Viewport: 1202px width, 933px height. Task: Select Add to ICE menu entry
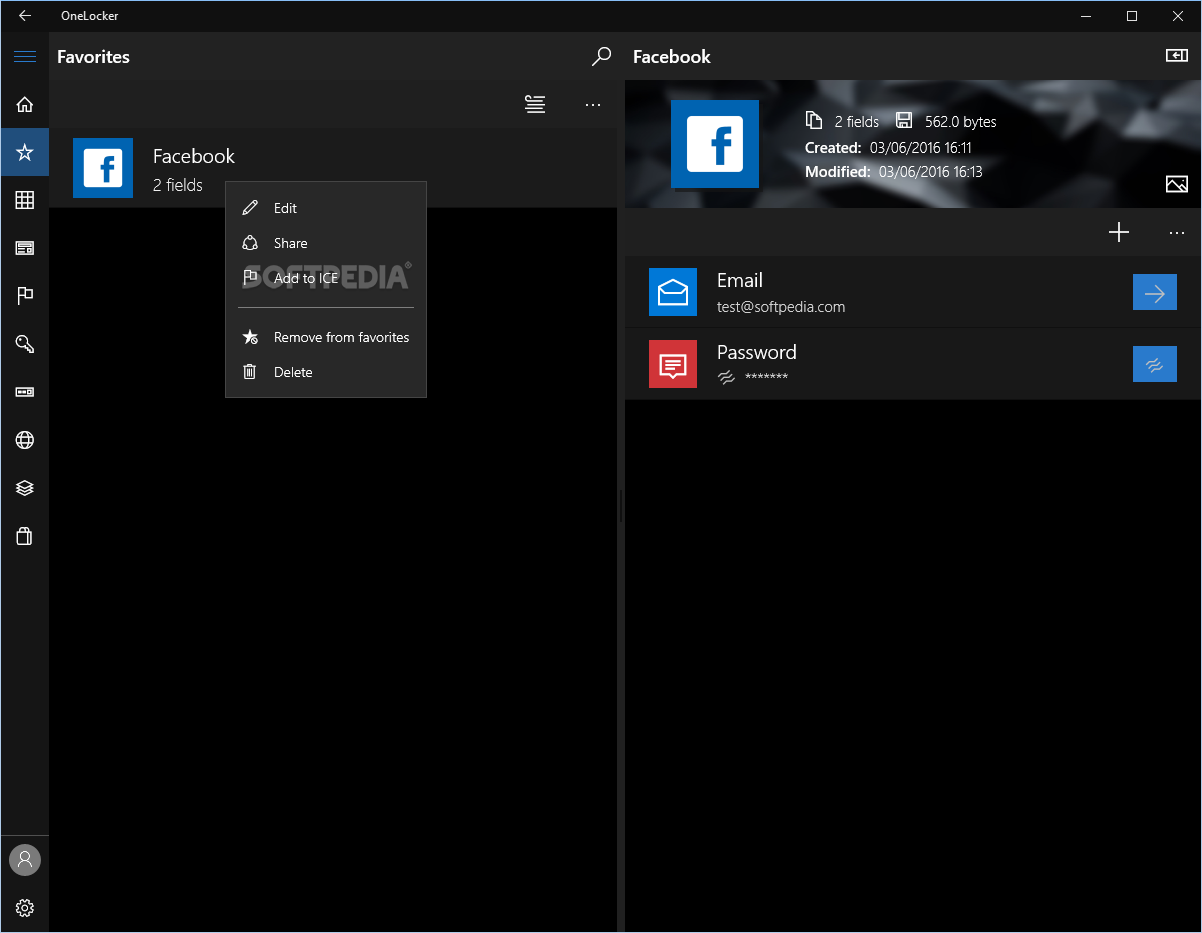[326, 278]
